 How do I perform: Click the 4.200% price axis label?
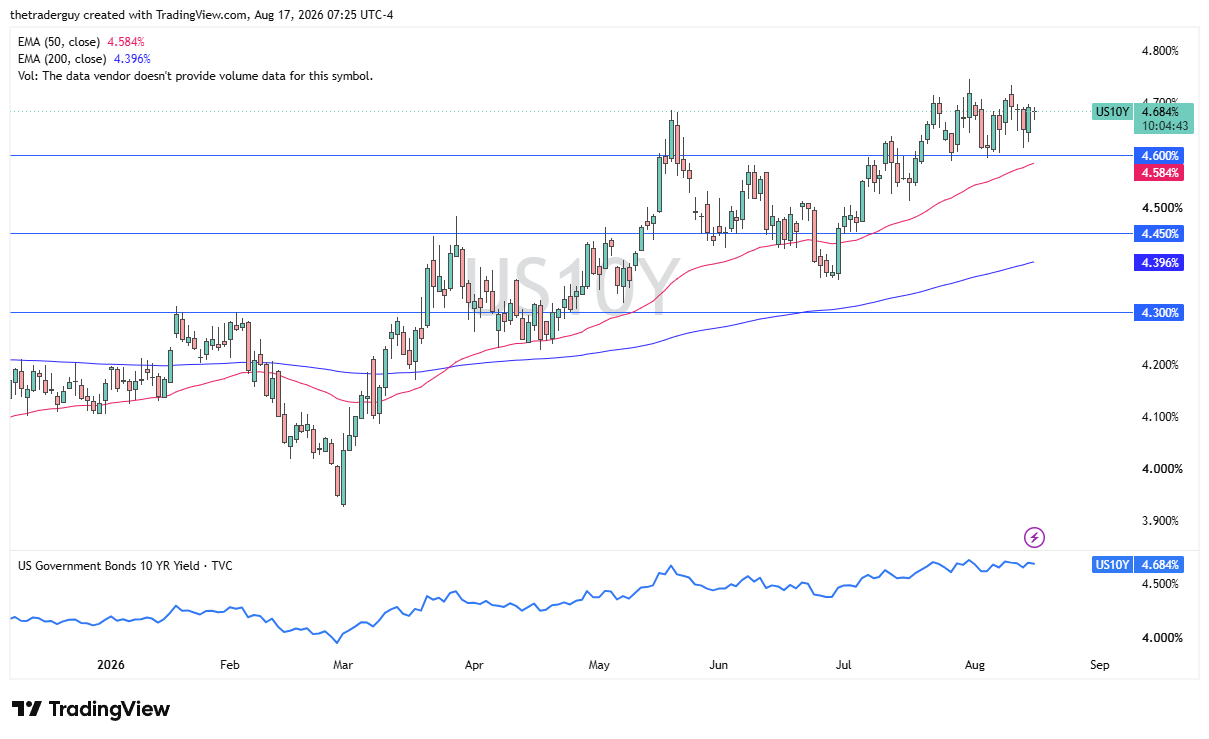coord(1160,365)
